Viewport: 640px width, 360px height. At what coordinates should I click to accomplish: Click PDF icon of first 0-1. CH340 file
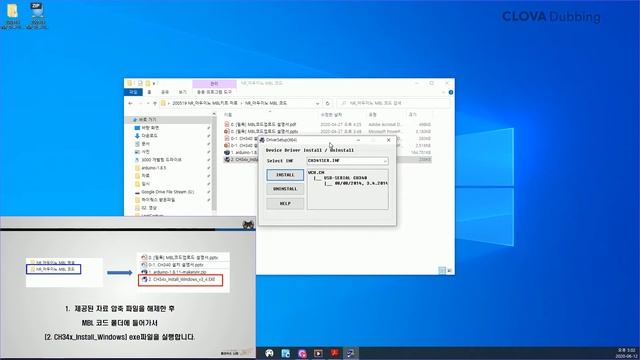pos(227,138)
